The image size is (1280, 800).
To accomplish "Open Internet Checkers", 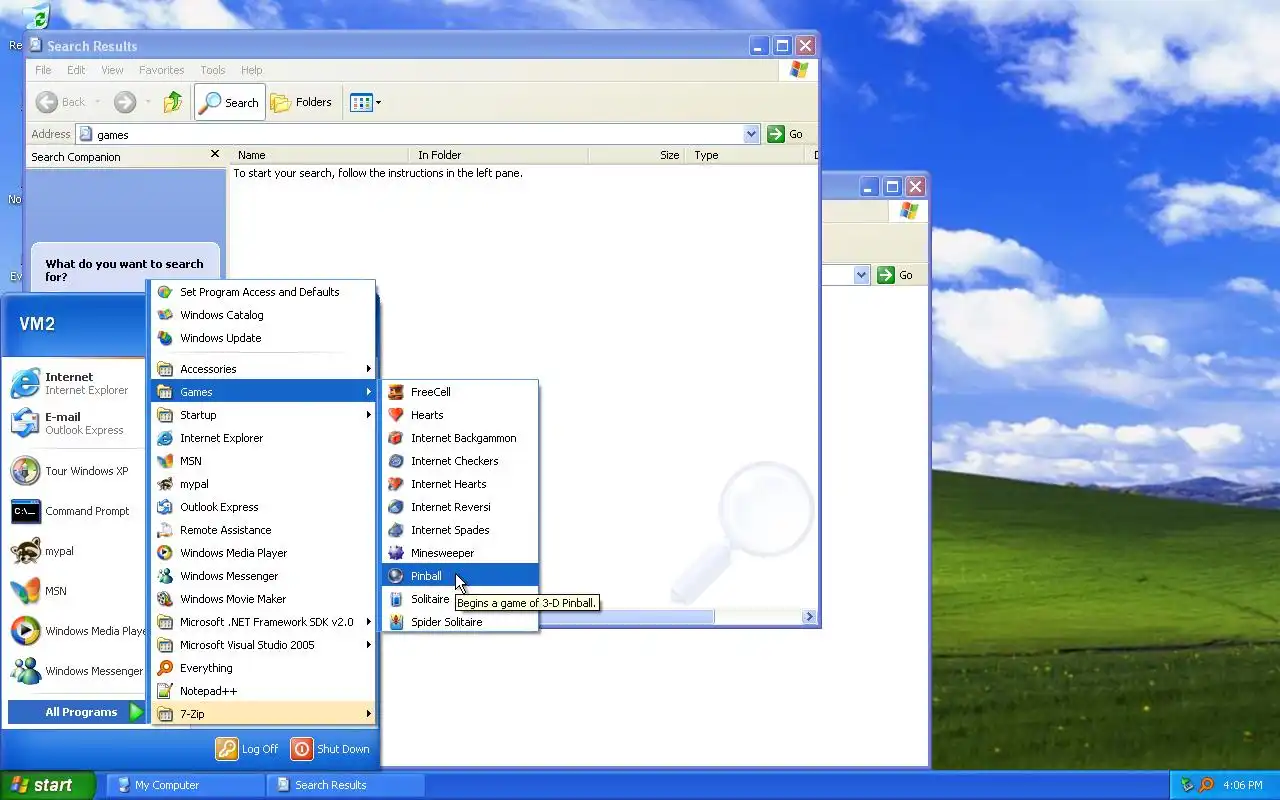I will pyautogui.click(x=460, y=461).
